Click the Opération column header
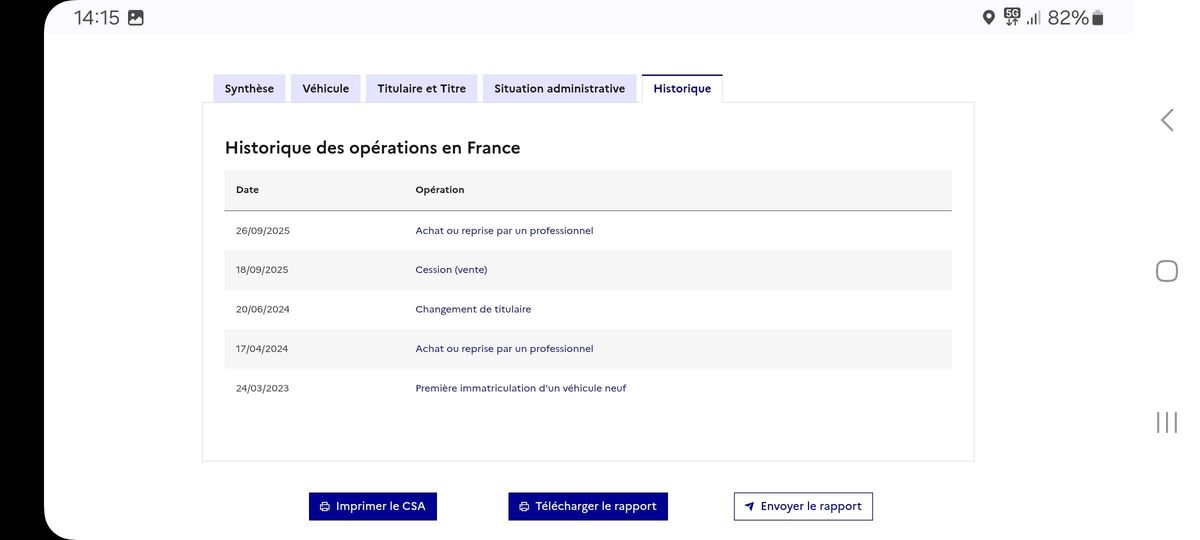Viewport: 1200px width, 540px height. point(440,190)
